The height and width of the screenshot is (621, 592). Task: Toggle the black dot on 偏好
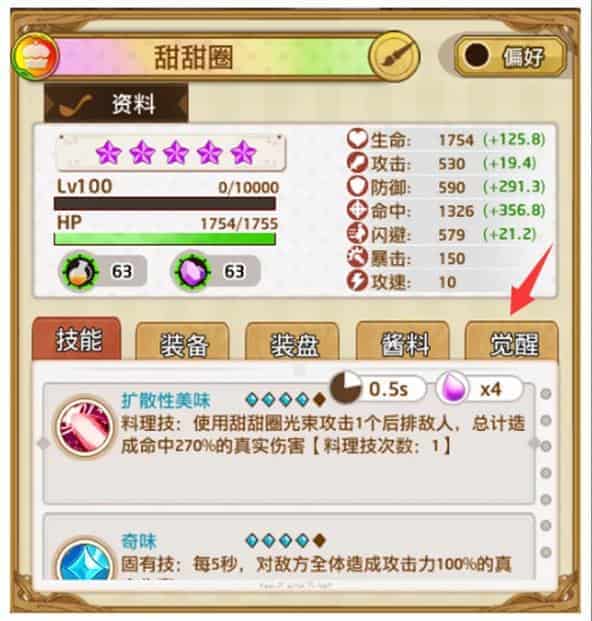(x=477, y=55)
